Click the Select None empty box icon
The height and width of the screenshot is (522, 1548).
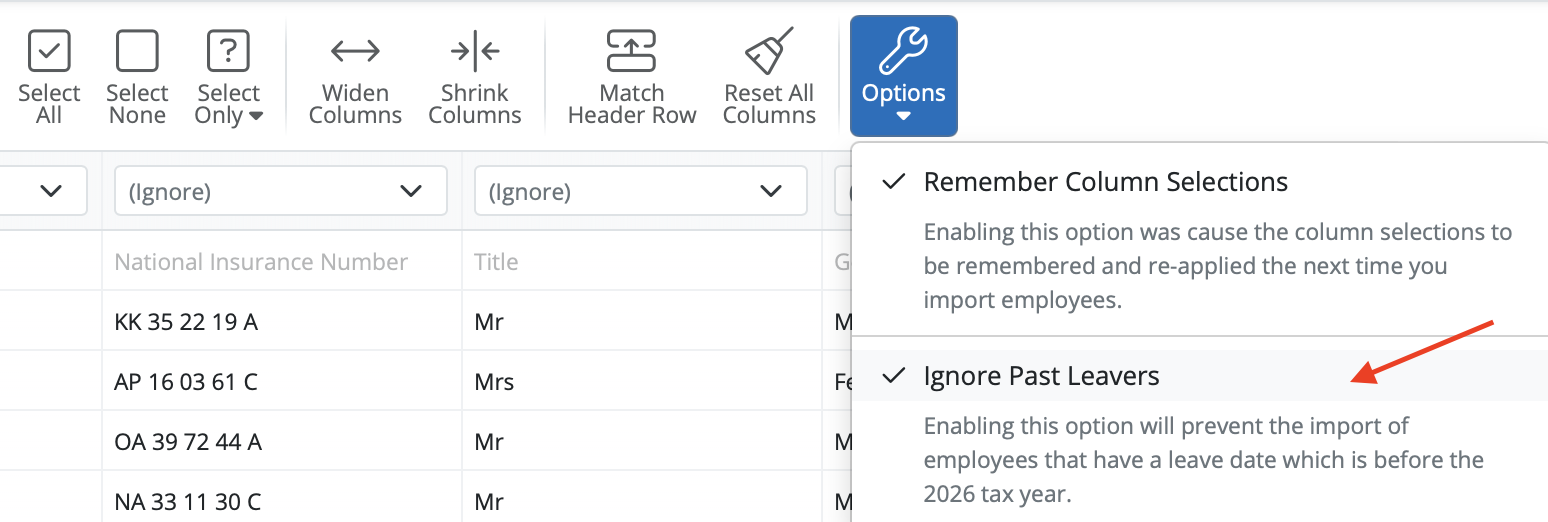point(137,51)
